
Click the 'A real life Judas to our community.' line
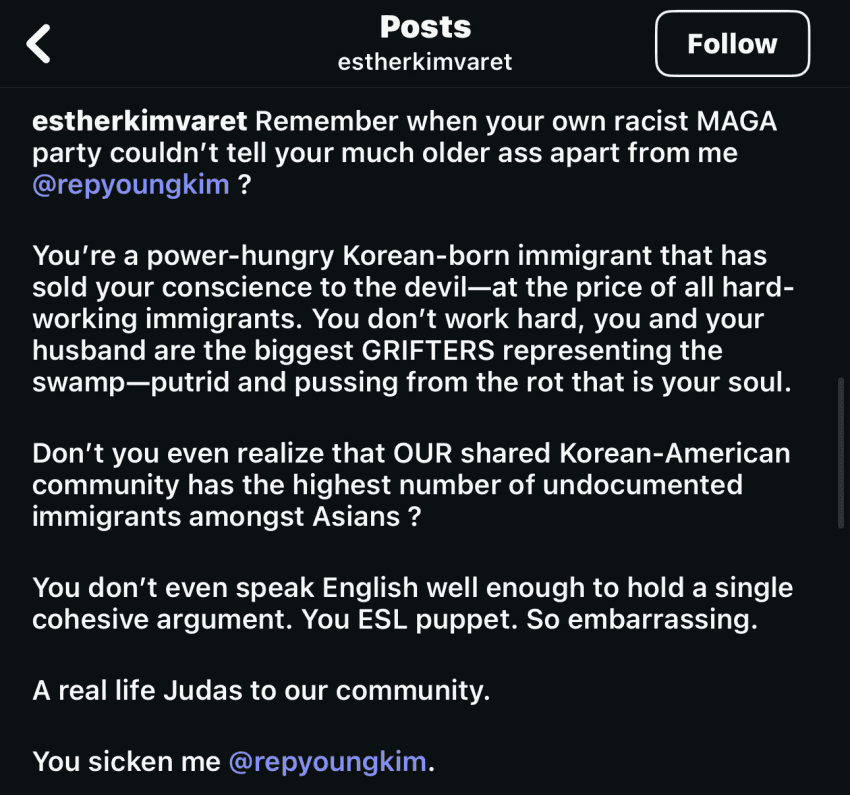(x=261, y=690)
